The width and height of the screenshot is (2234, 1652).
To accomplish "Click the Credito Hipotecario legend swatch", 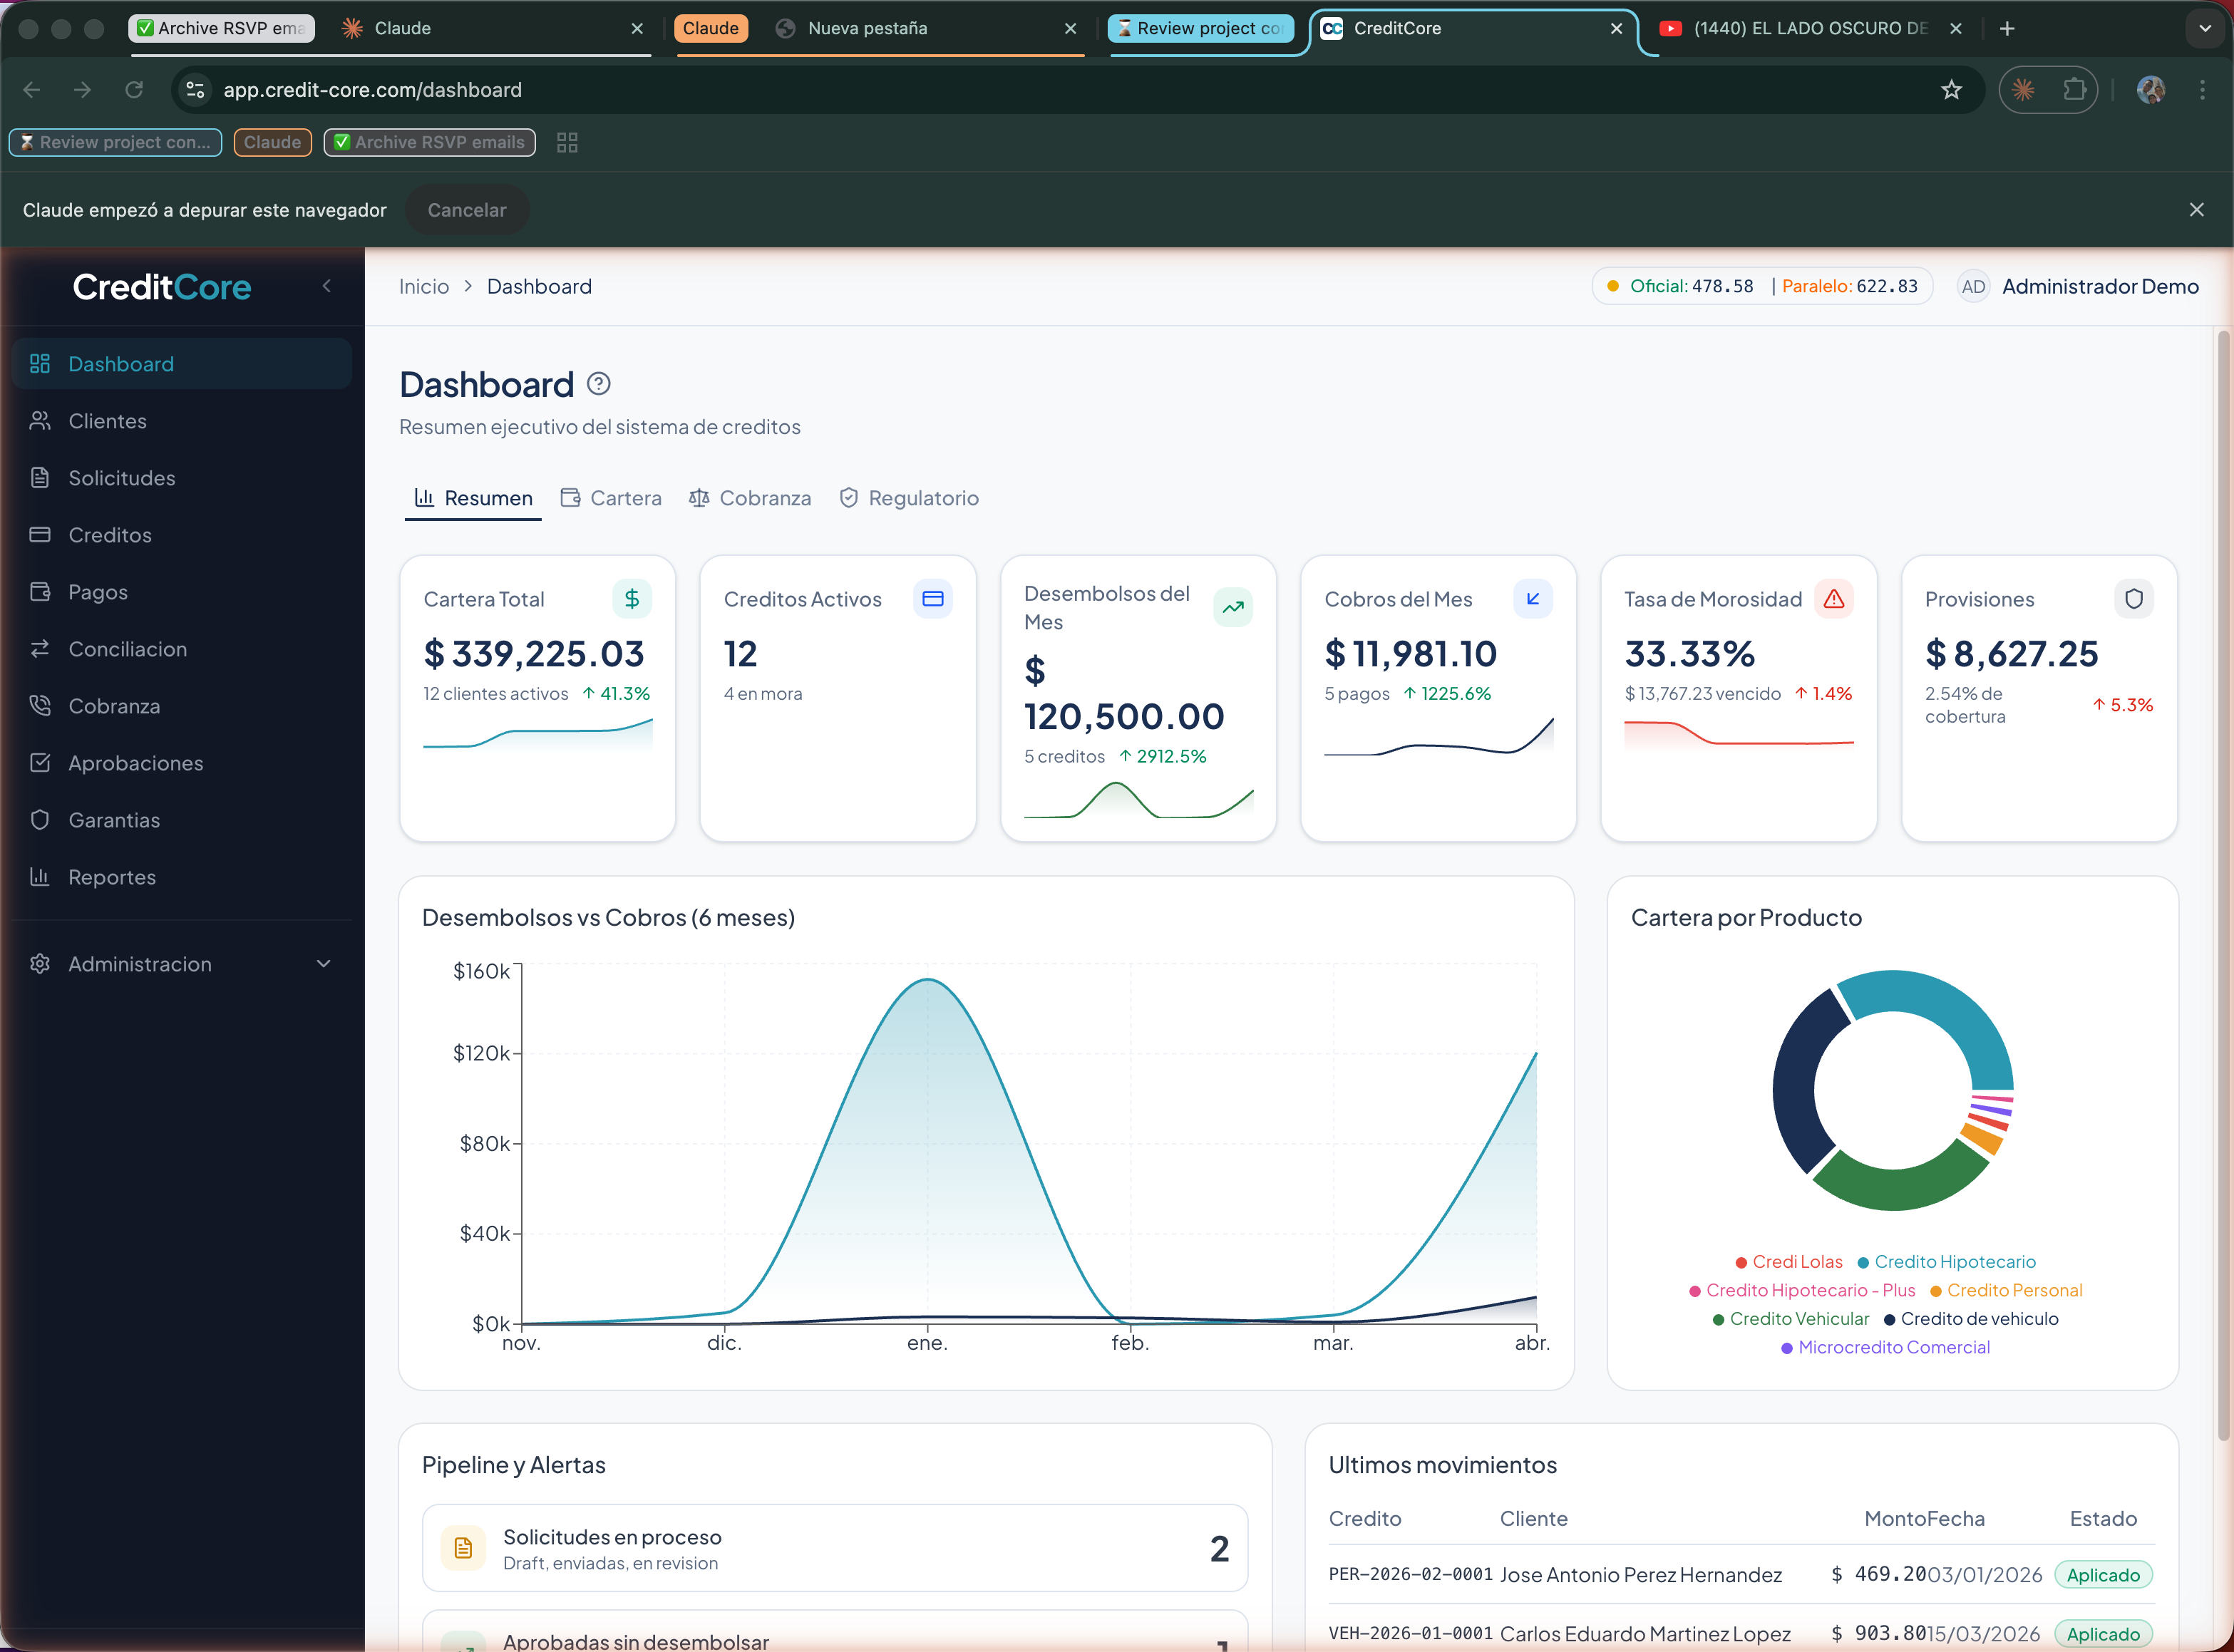I will tap(1863, 1261).
